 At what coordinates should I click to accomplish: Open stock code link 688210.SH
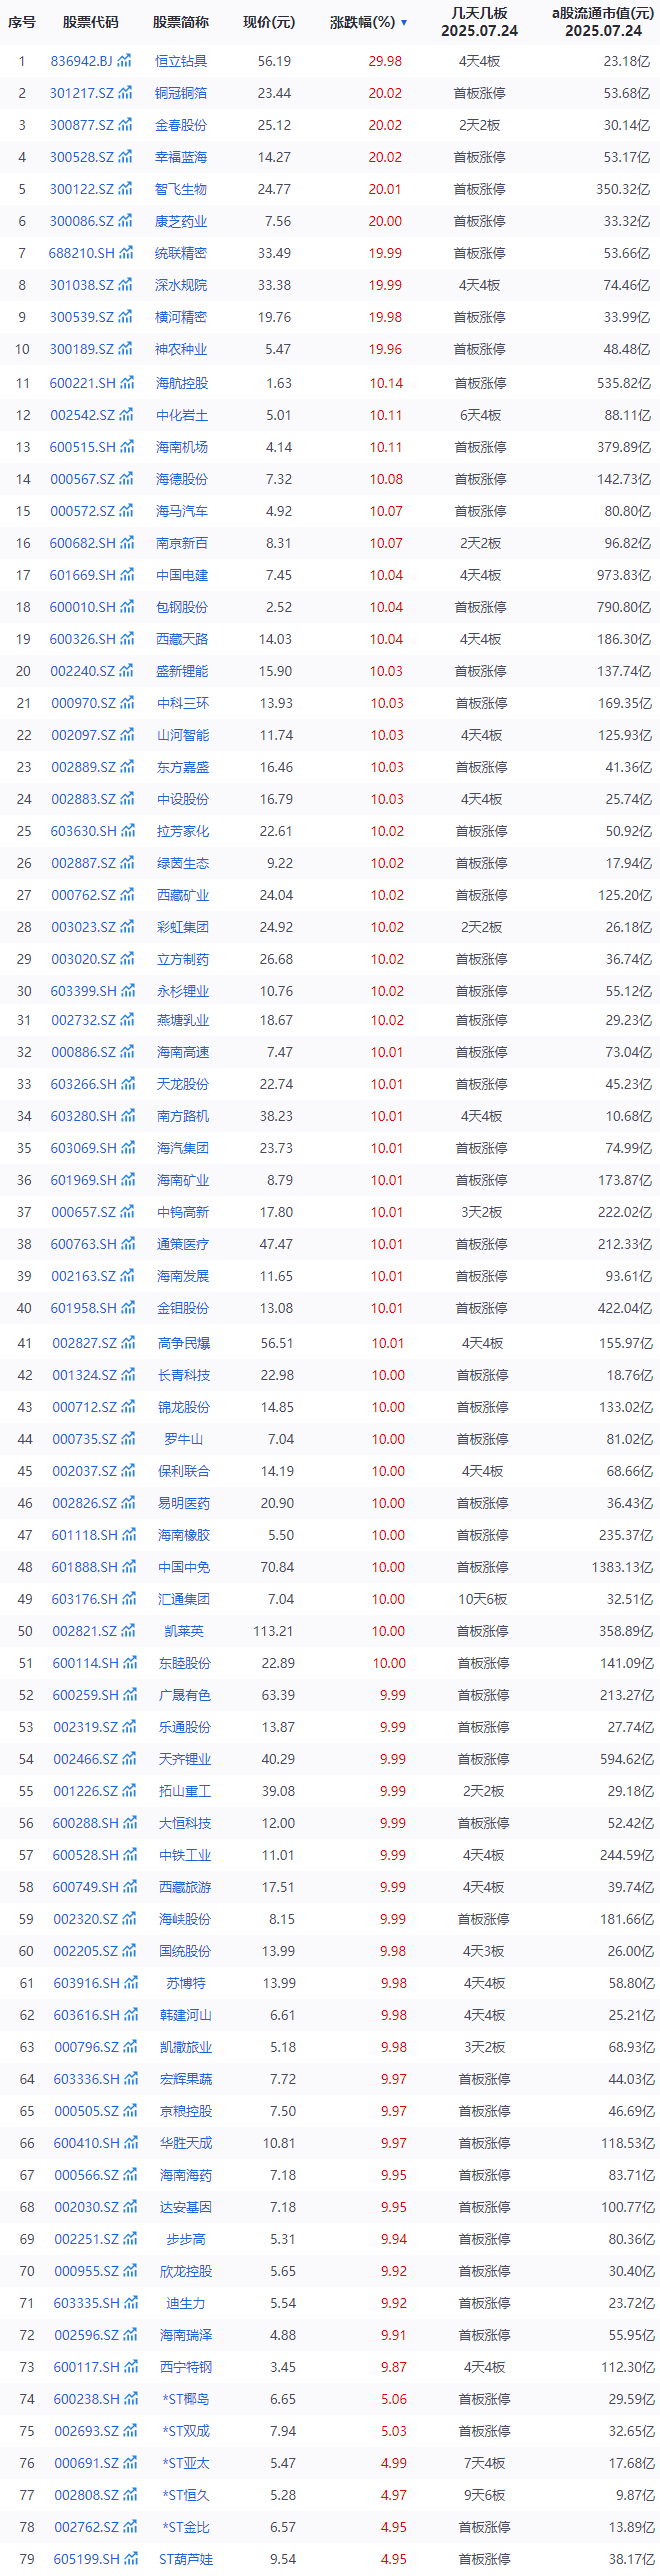pyautogui.click(x=82, y=253)
